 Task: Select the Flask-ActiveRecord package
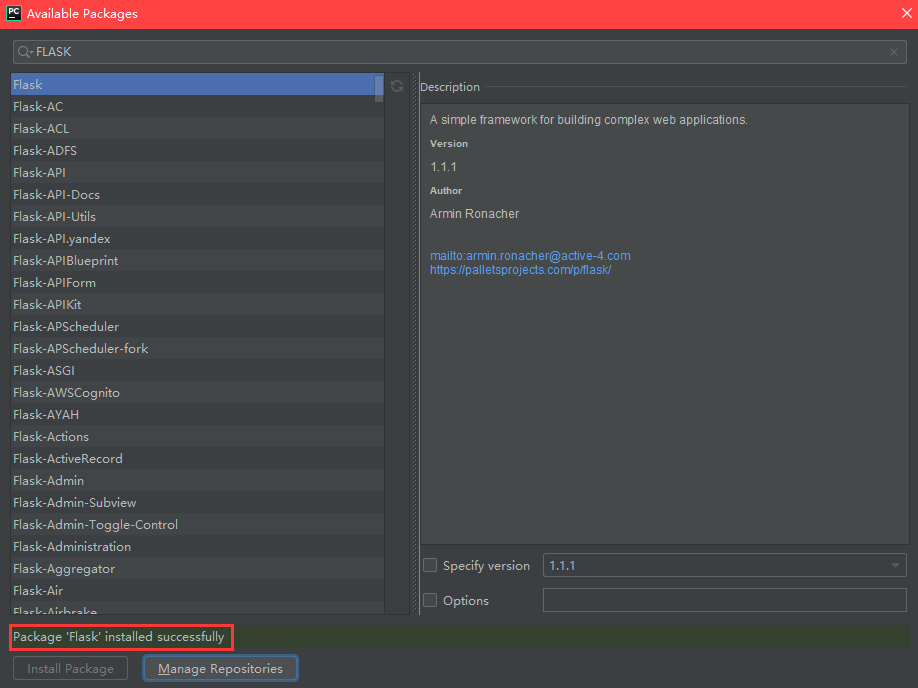coord(197,458)
